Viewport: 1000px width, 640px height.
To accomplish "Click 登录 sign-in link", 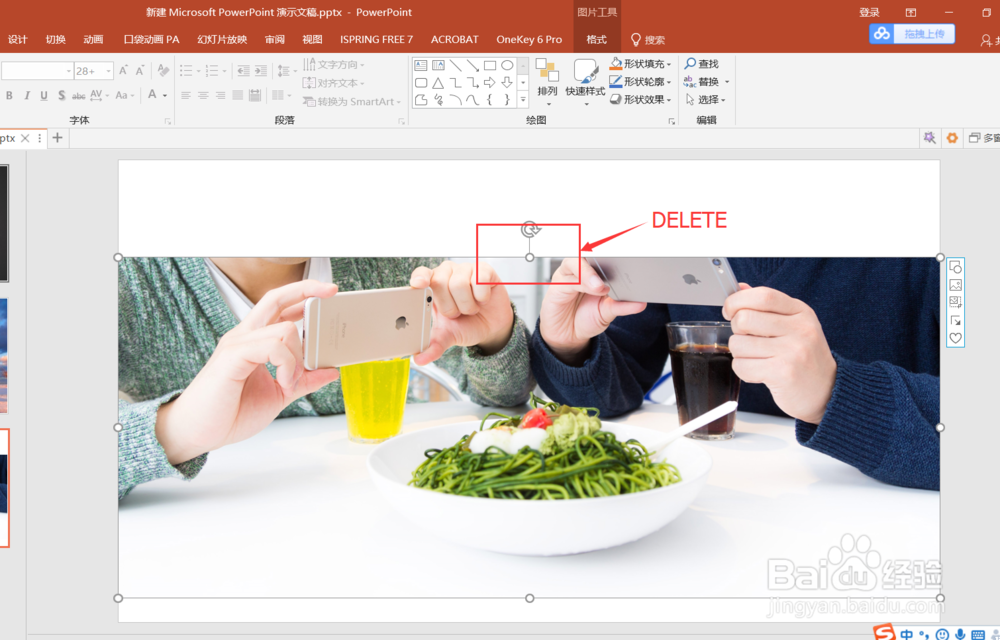I will click(x=869, y=13).
